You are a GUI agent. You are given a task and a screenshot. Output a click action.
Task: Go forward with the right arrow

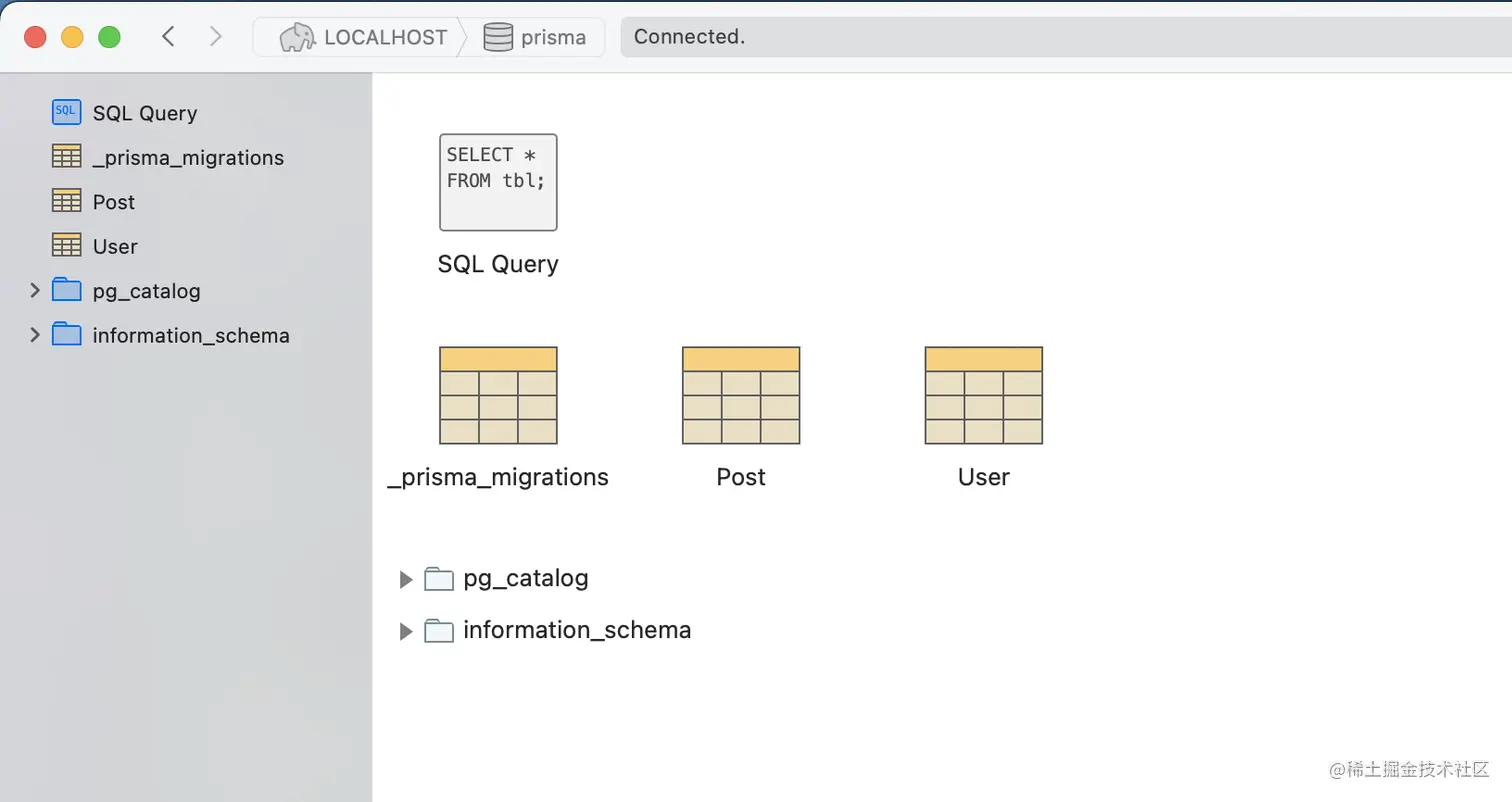215,37
